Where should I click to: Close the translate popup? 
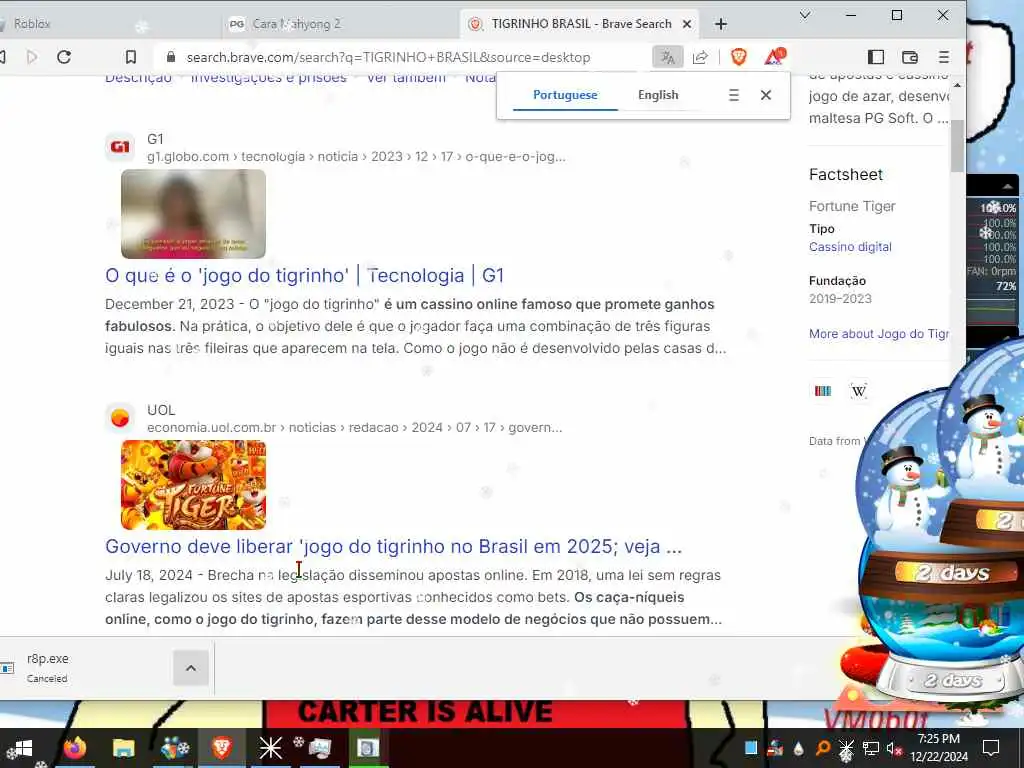pos(766,95)
